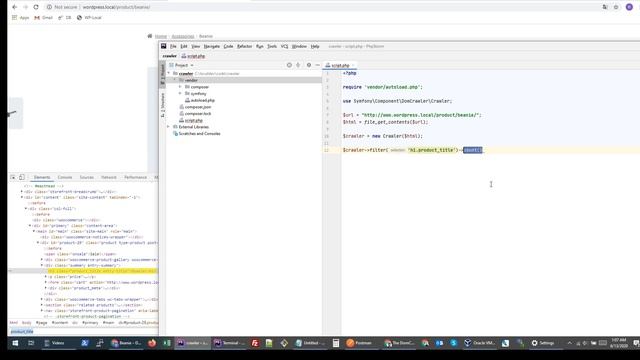
Task: Click the Accessories breadcrumb link
Action: [x=182, y=36]
